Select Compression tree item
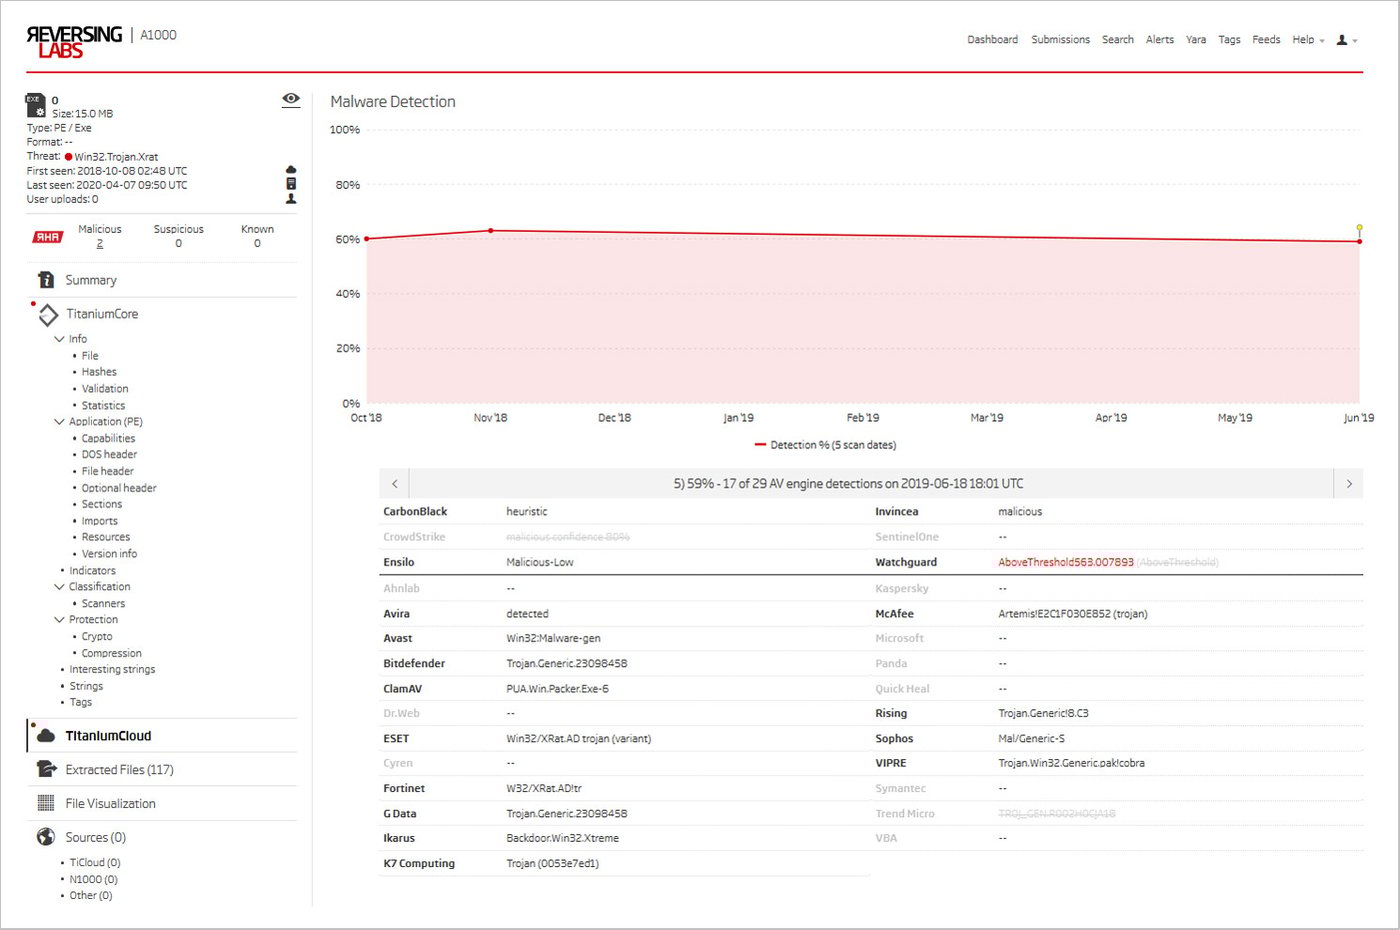This screenshot has width=1400, height=930. [x=112, y=654]
